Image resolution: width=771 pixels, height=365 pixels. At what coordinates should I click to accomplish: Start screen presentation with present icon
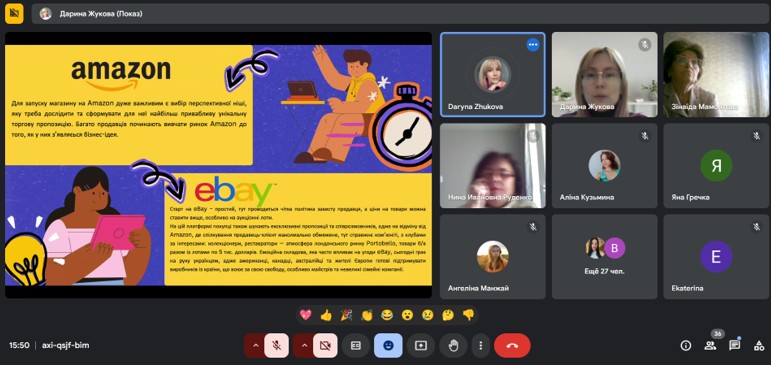(421, 345)
